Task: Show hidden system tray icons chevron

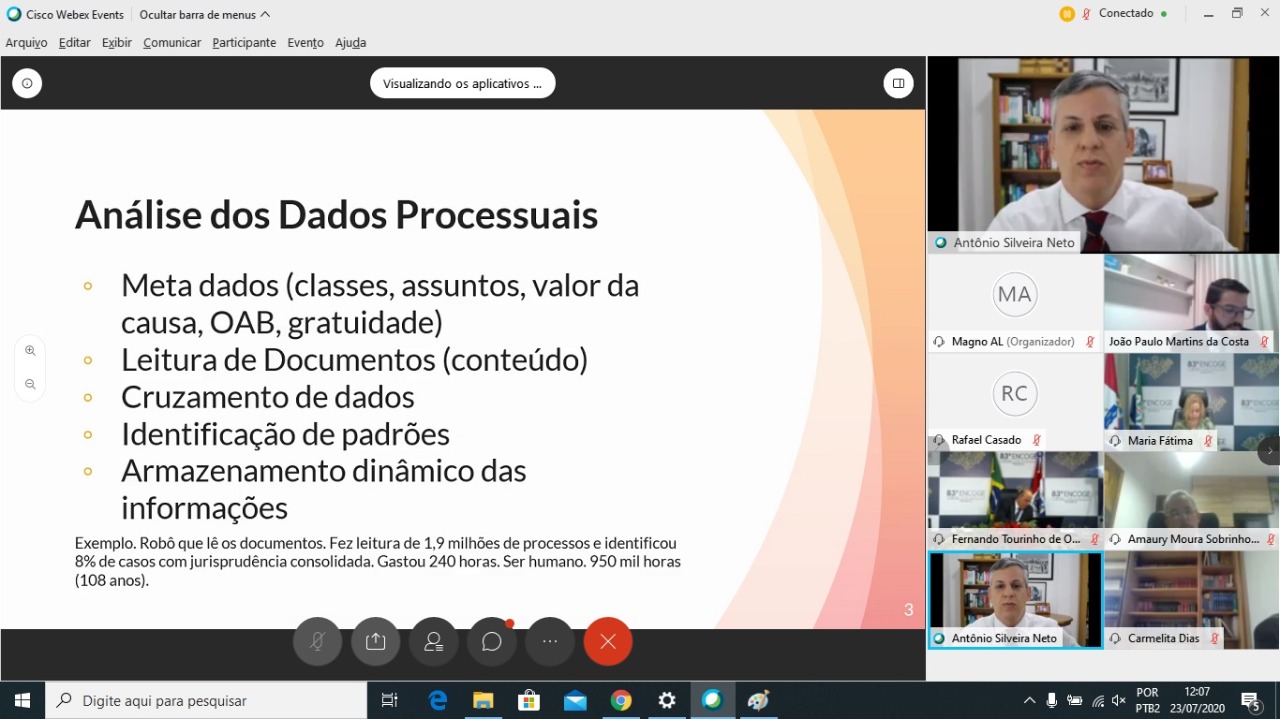Action: click(x=1029, y=701)
